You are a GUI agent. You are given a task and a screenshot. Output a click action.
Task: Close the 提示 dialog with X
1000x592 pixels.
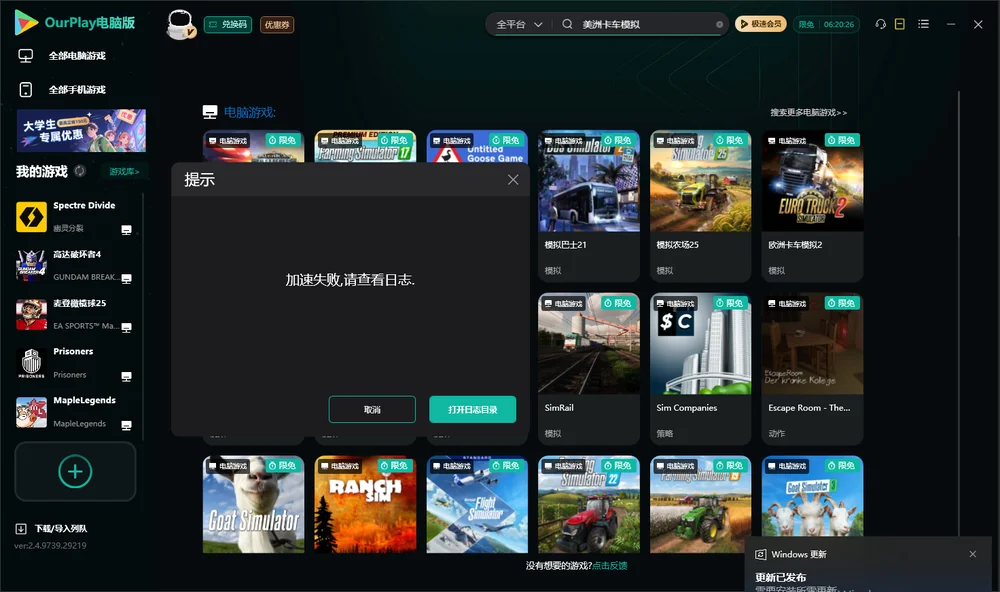click(x=513, y=180)
